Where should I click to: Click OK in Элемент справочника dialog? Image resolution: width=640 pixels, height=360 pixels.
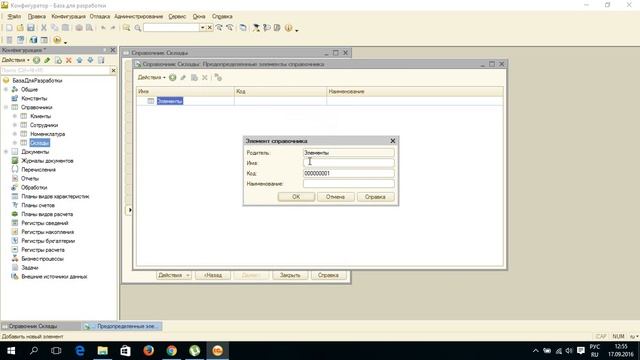[296, 197]
